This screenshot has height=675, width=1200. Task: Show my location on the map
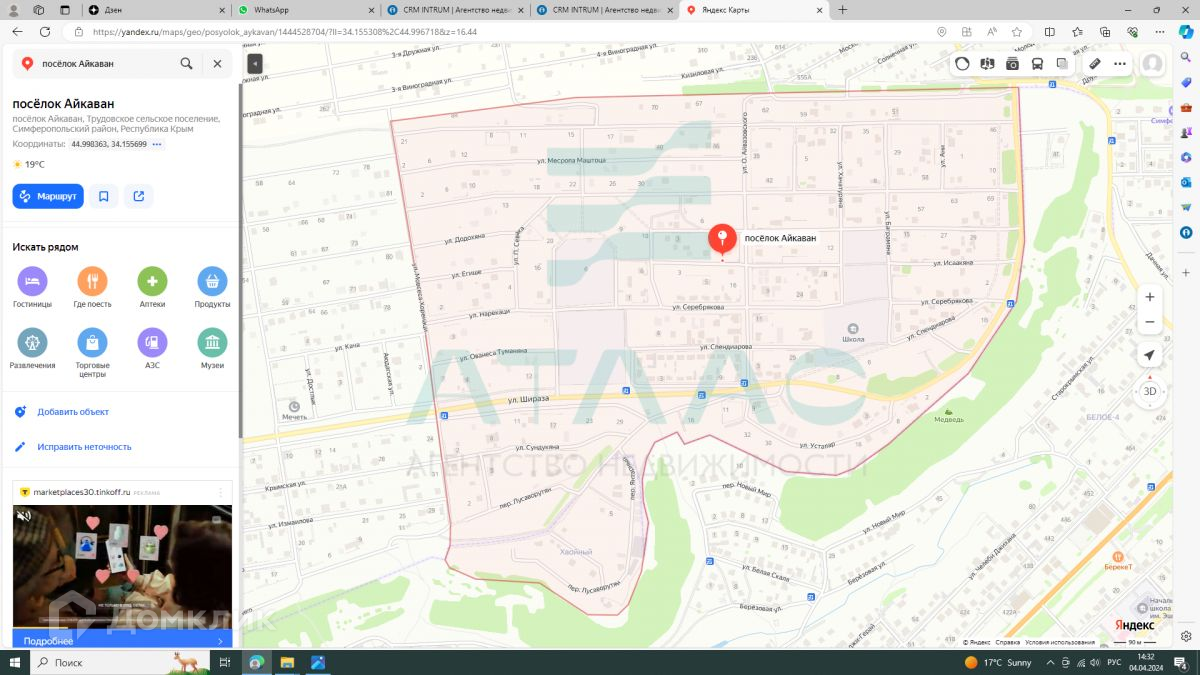pos(1150,355)
